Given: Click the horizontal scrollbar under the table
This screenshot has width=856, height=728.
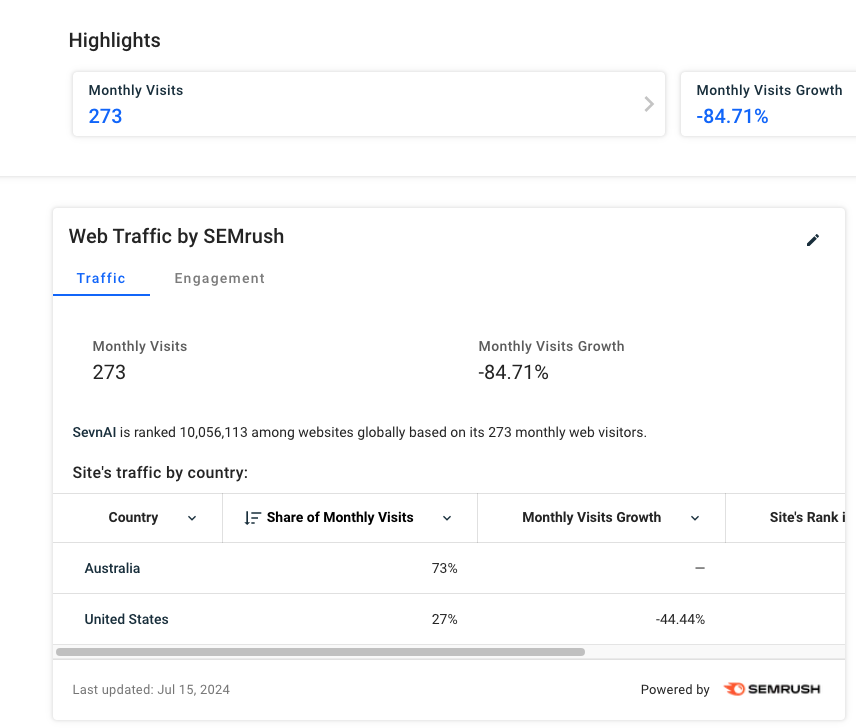Looking at the screenshot, I should click(x=320, y=652).
